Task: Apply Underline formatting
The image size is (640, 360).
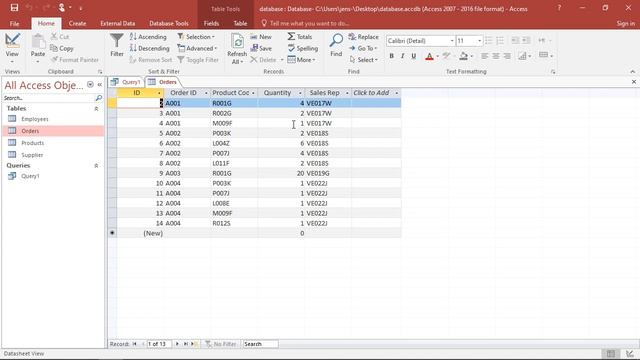Action: coord(413,56)
